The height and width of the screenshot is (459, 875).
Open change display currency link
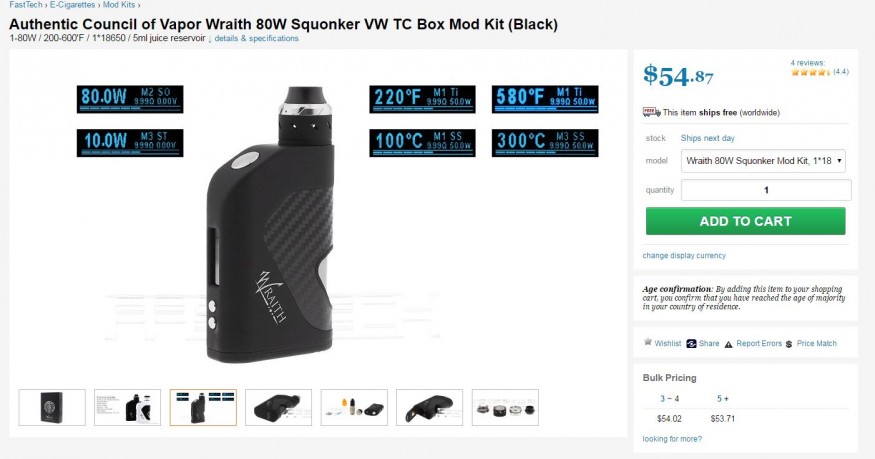click(x=684, y=255)
